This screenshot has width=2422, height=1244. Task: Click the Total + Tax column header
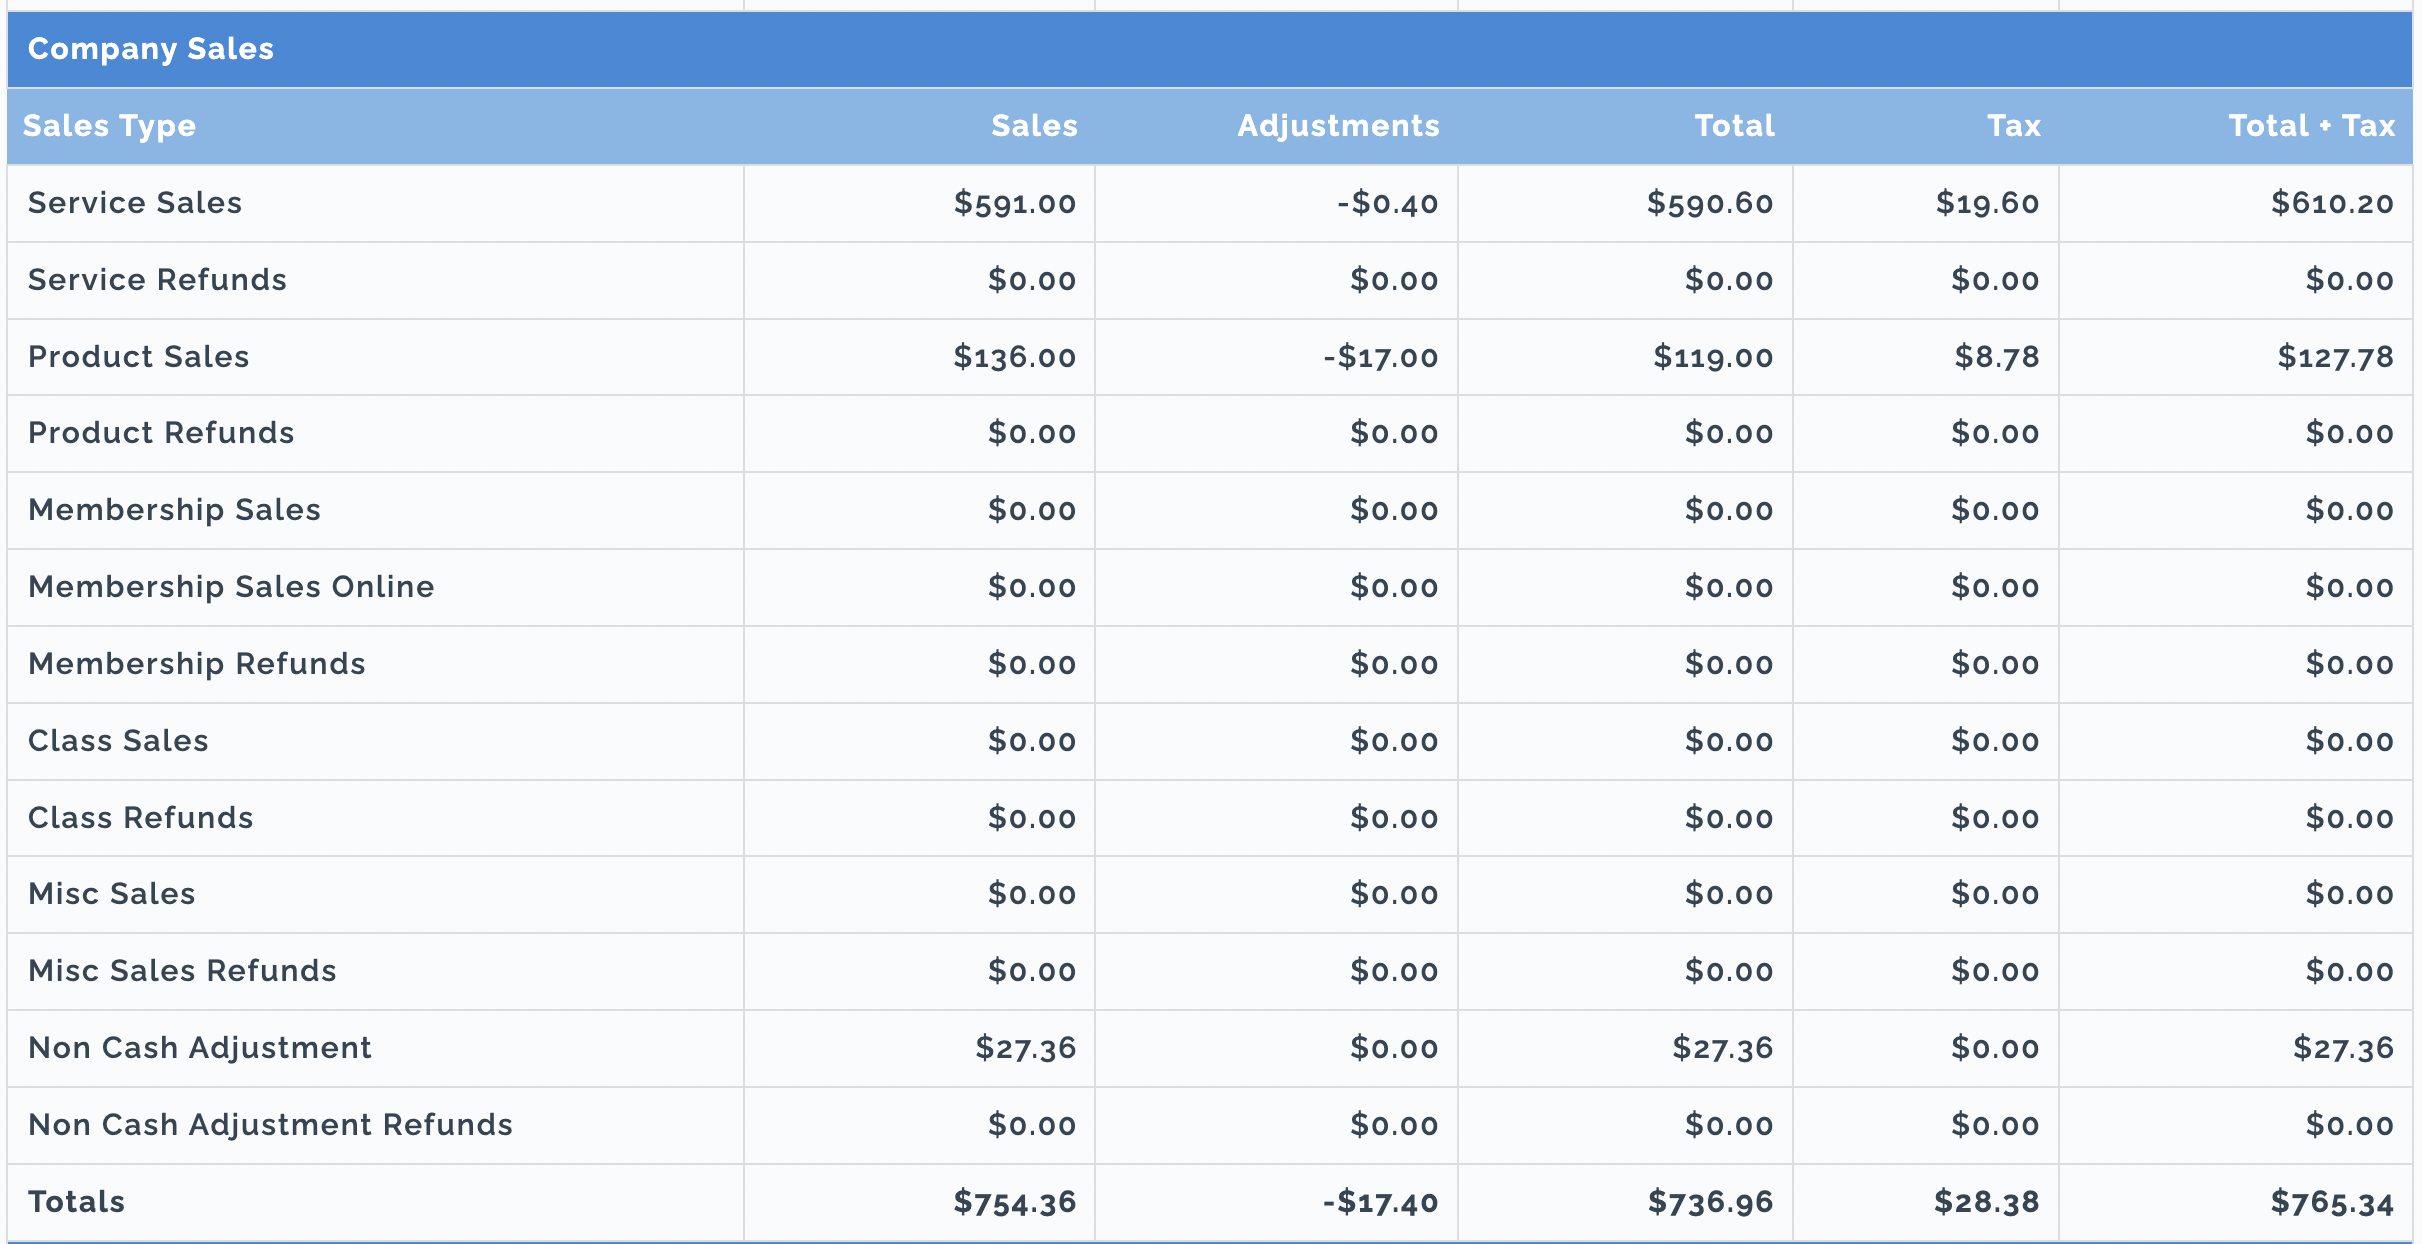(2311, 126)
